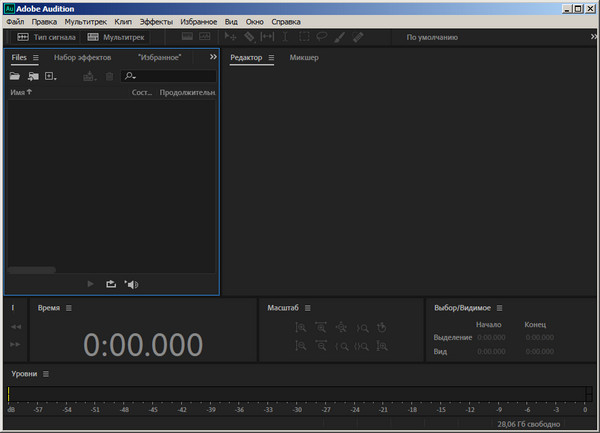The width and height of the screenshot is (600, 433).
Task: Click the Import File icon in Files panel
Action: pos(32,76)
